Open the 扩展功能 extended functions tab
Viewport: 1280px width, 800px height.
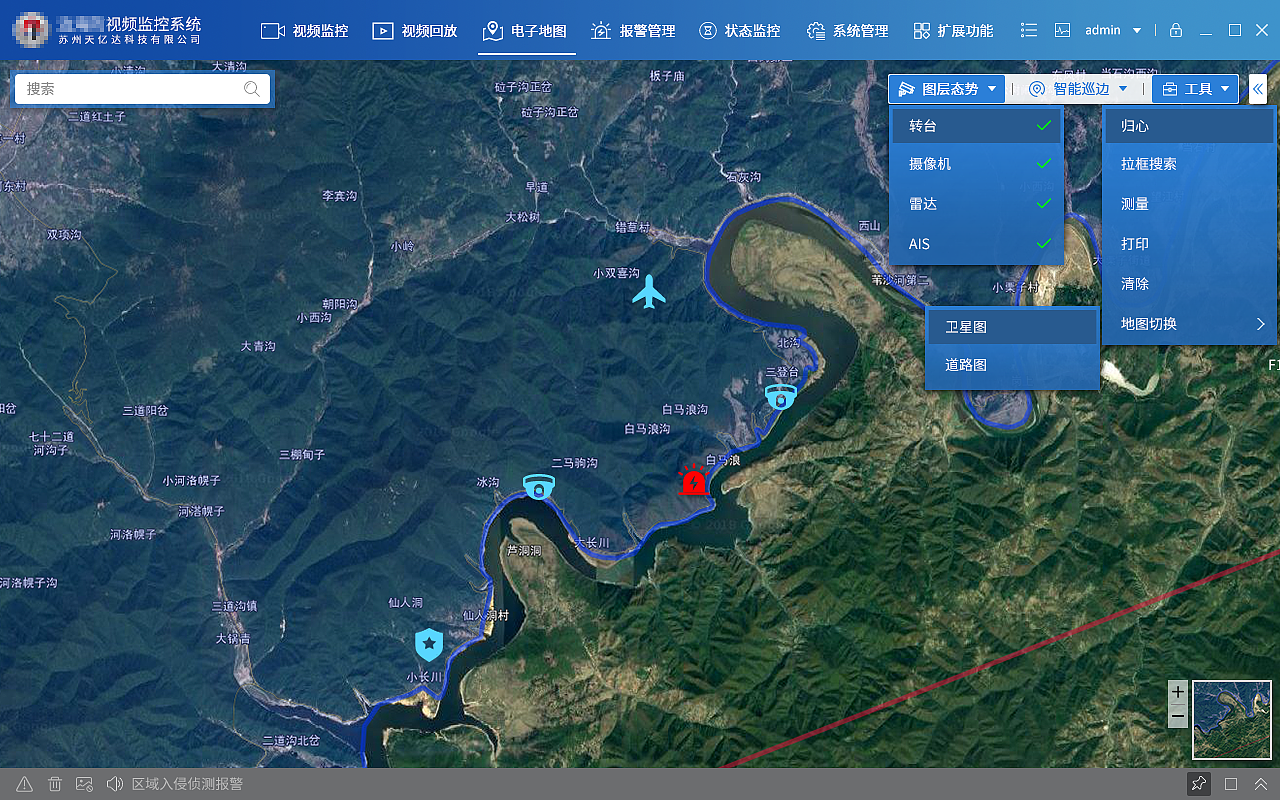(x=953, y=31)
